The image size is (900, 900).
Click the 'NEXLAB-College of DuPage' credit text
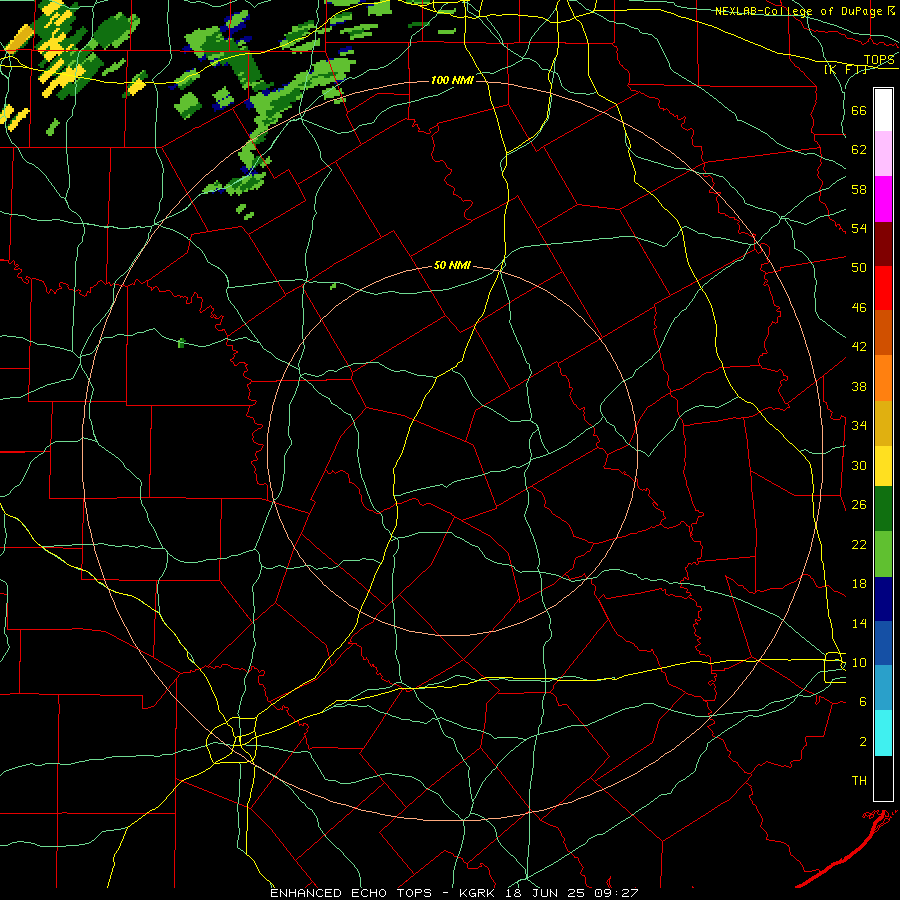point(799,11)
